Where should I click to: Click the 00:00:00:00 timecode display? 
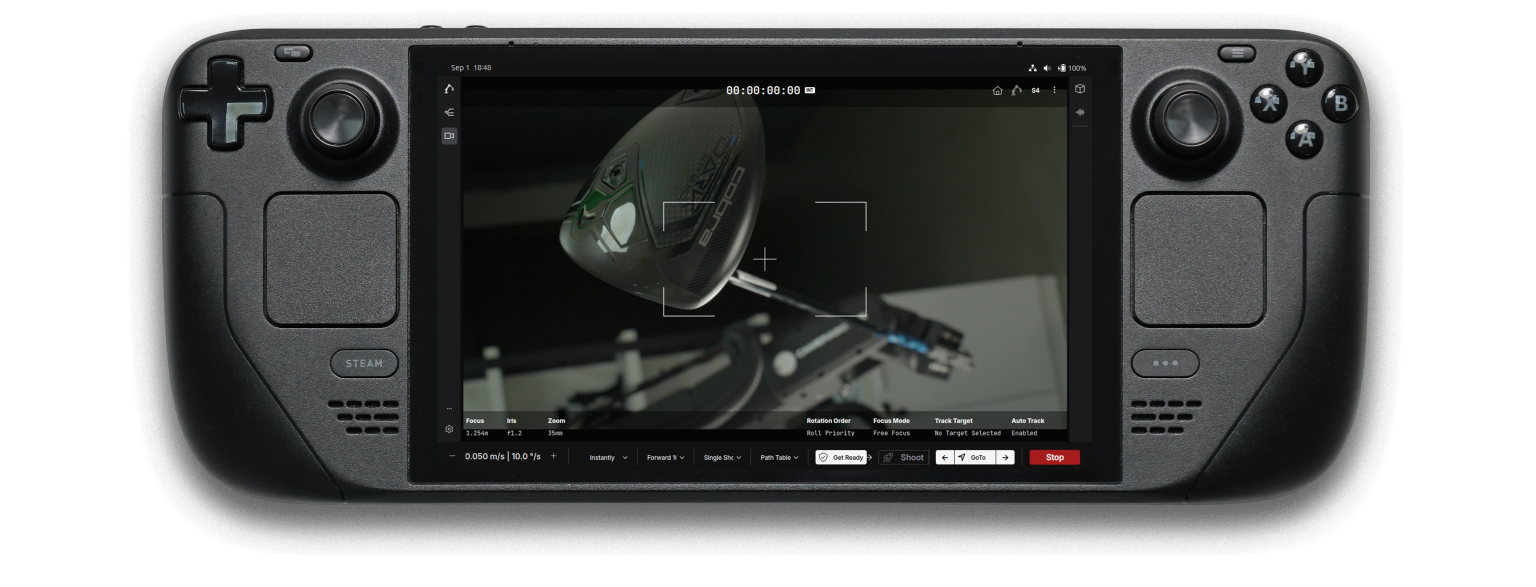click(762, 90)
